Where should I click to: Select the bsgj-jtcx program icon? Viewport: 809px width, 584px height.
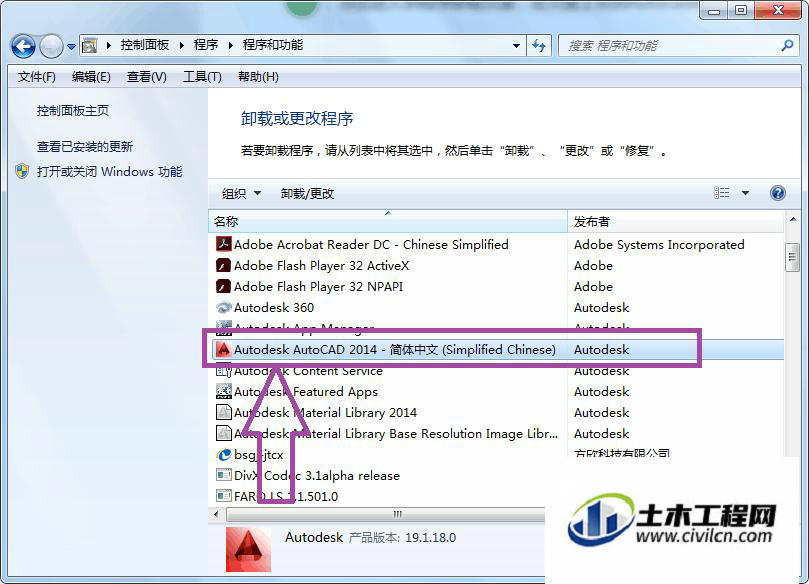pos(223,455)
